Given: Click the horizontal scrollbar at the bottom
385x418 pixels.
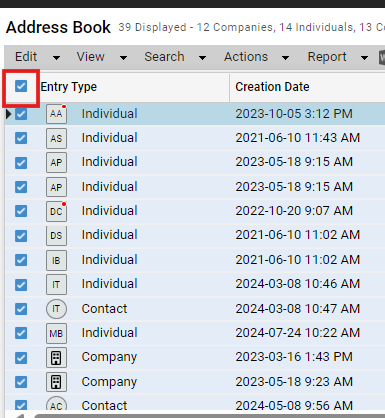Looking at the screenshot, I should pos(209,416).
